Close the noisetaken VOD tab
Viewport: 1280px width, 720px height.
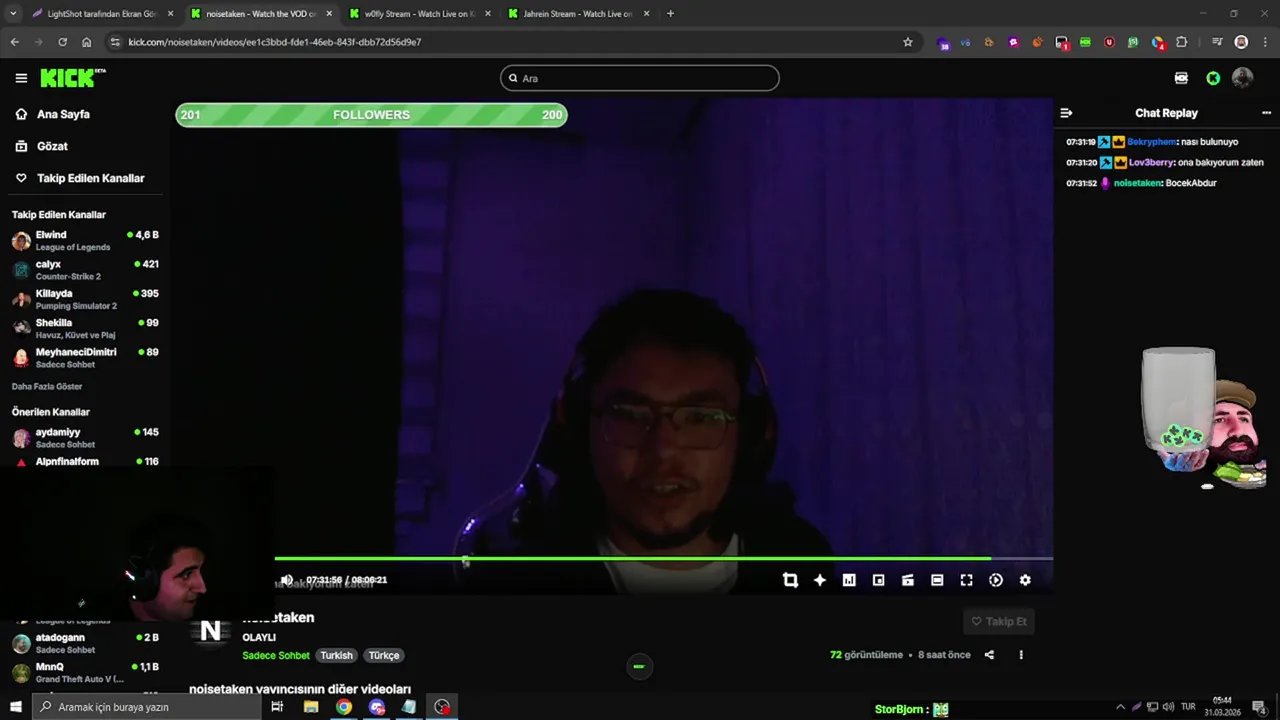coord(329,14)
